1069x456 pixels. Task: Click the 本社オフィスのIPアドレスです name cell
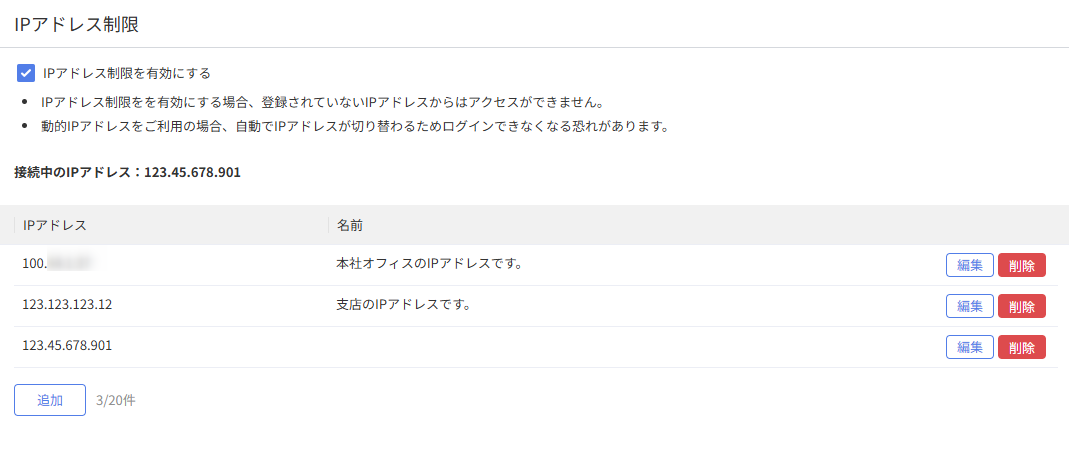pyautogui.click(x=431, y=265)
